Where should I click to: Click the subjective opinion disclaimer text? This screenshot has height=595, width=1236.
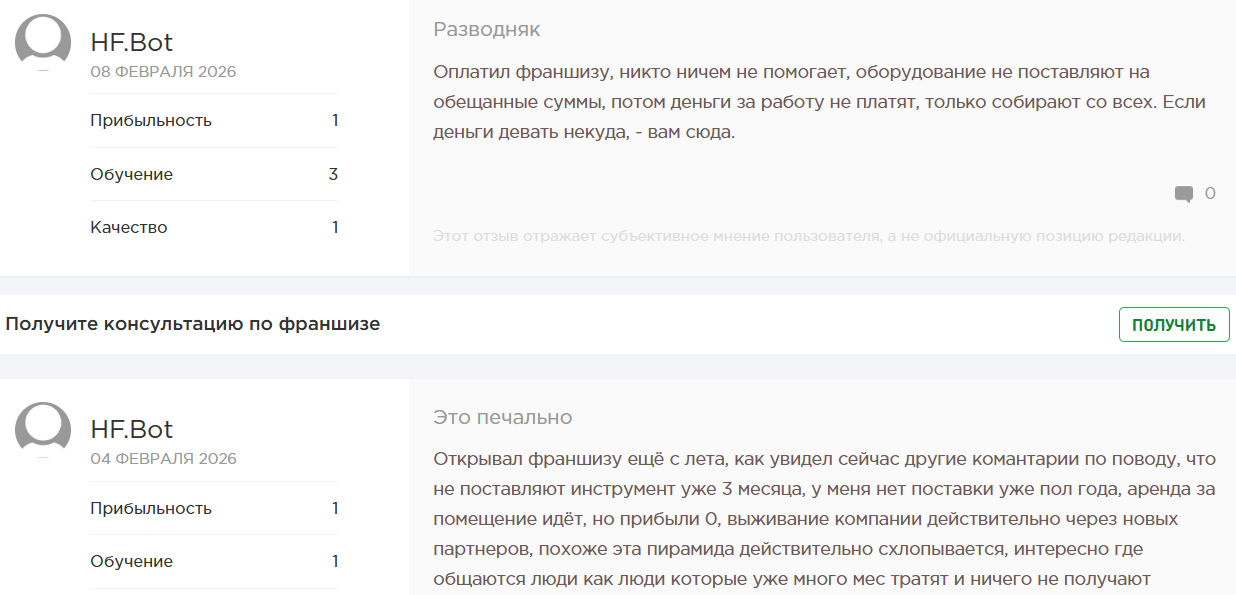point(808,235)
